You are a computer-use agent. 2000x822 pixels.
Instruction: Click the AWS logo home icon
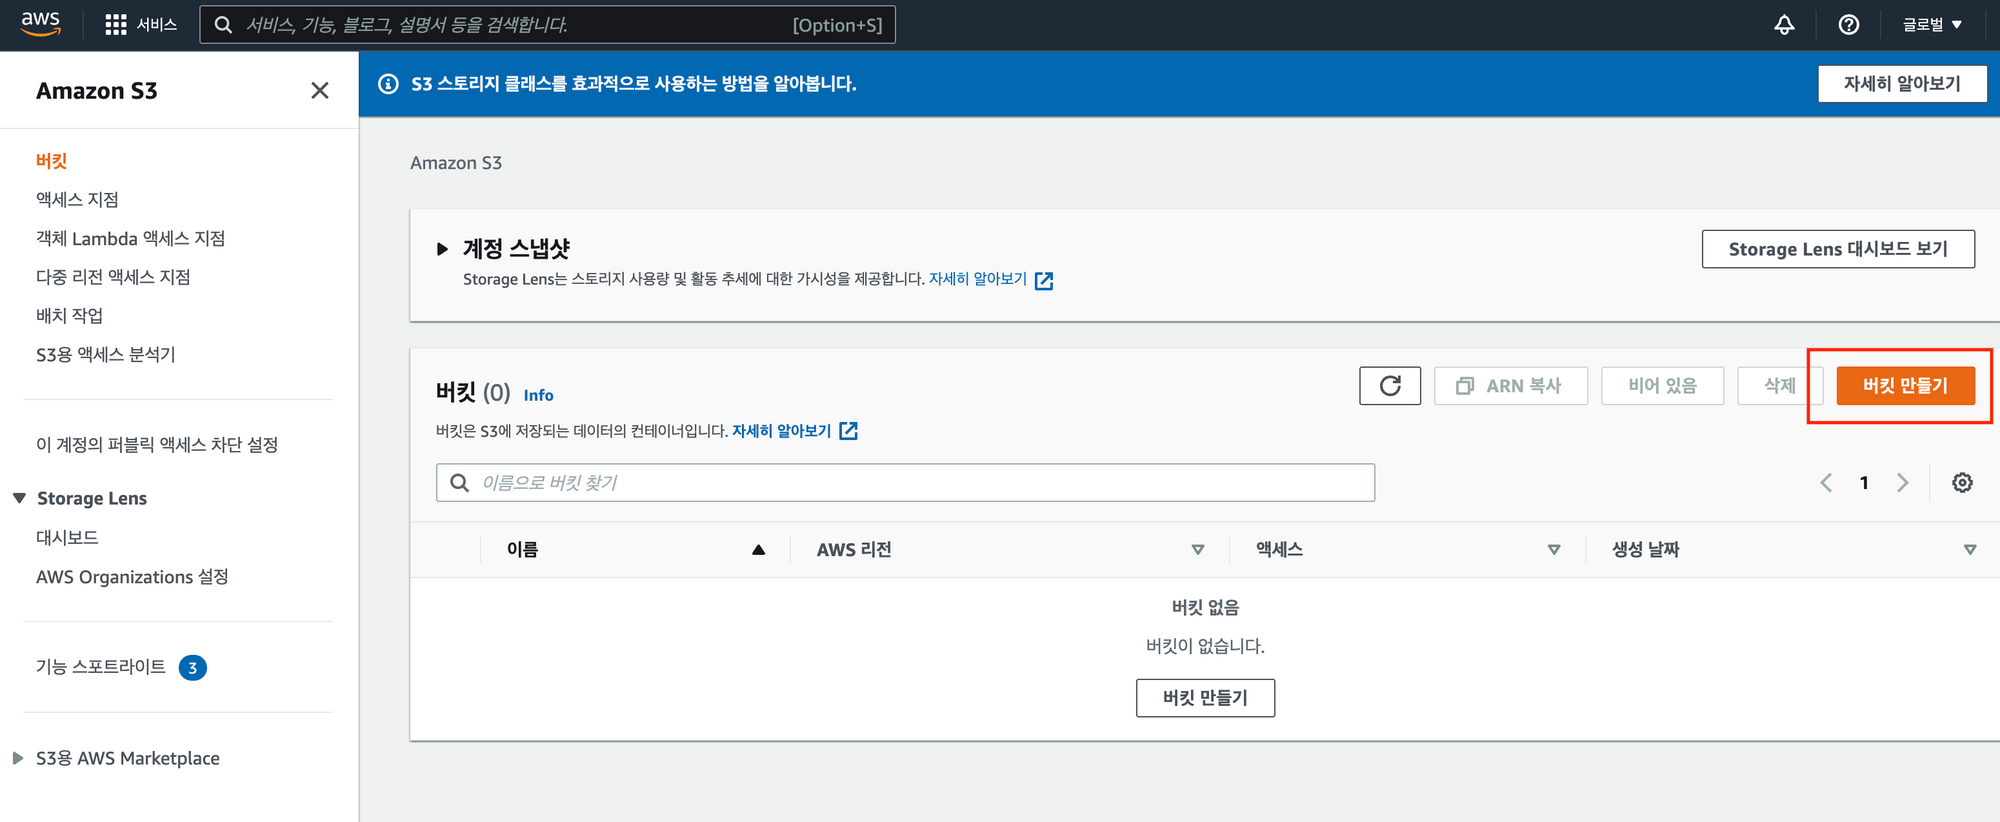[x=41, y=24]
